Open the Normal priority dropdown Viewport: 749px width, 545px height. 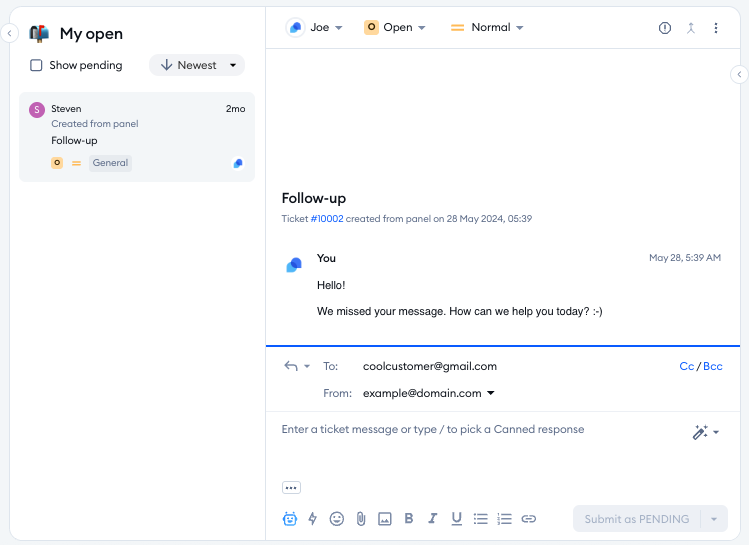tap(487, 28)
